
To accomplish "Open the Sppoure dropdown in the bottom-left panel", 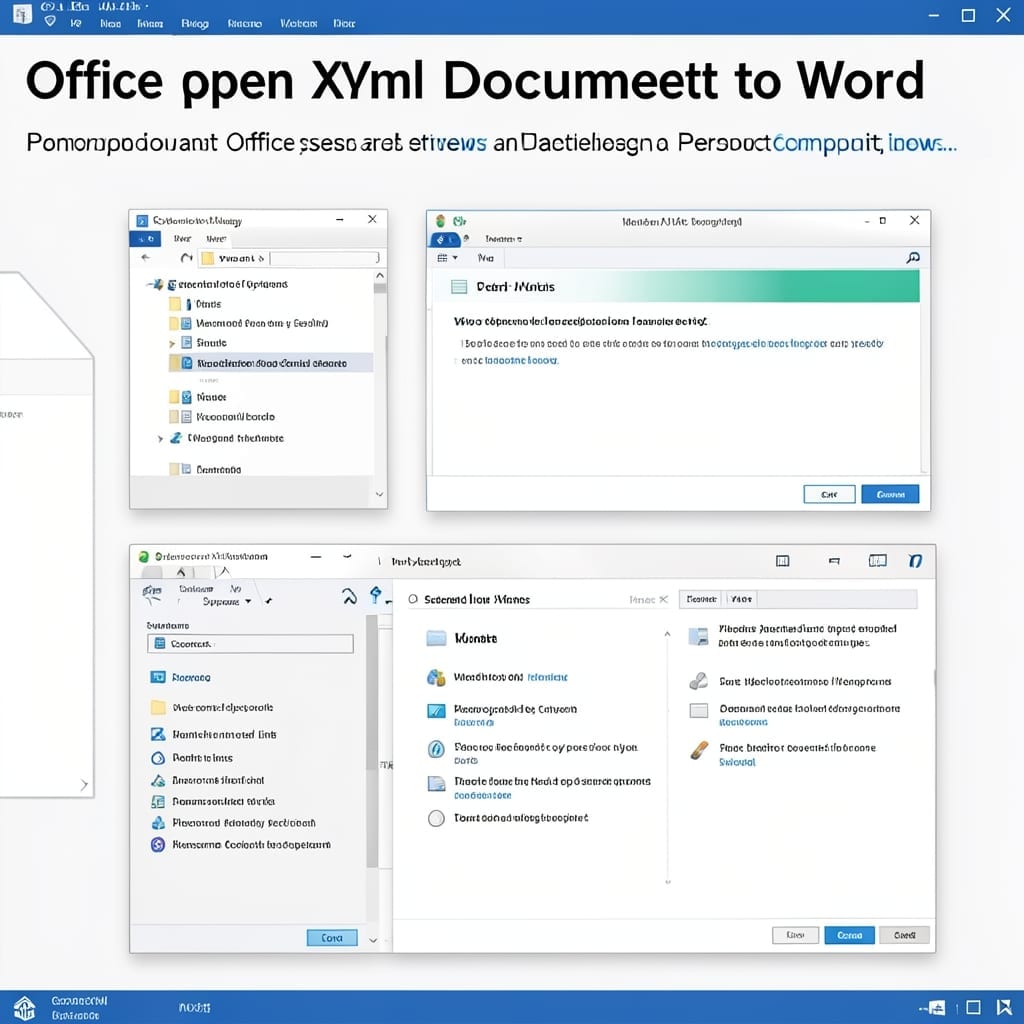I will (x=227, y=601).
